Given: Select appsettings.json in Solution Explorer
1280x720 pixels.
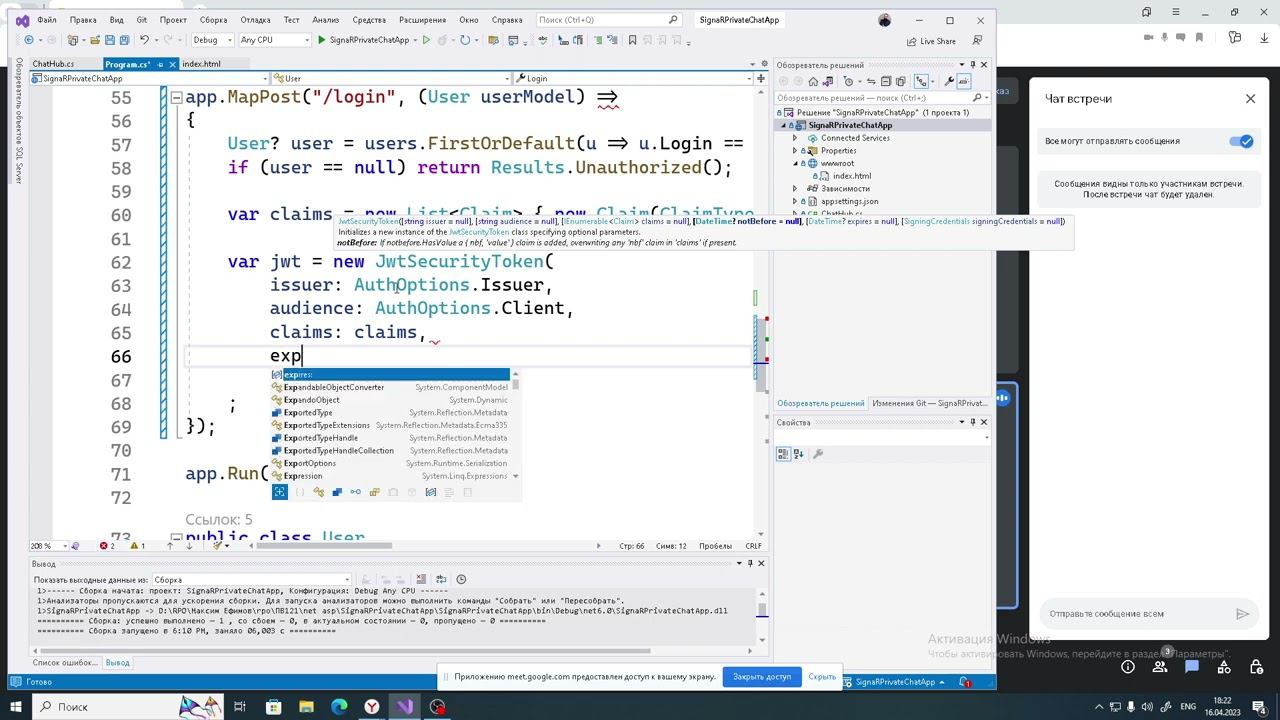Looking at the screenshot, I should pos(849,201).
